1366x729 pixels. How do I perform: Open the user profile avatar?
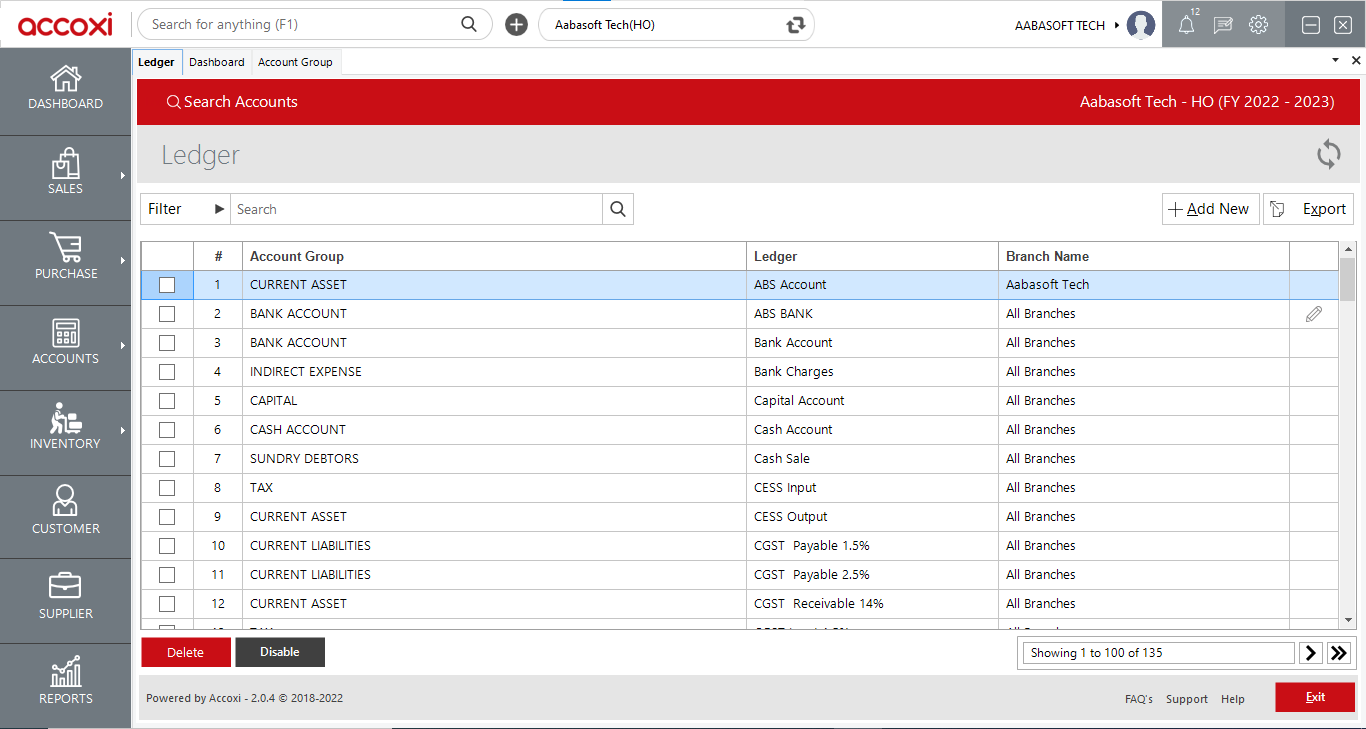point(1141,25)
